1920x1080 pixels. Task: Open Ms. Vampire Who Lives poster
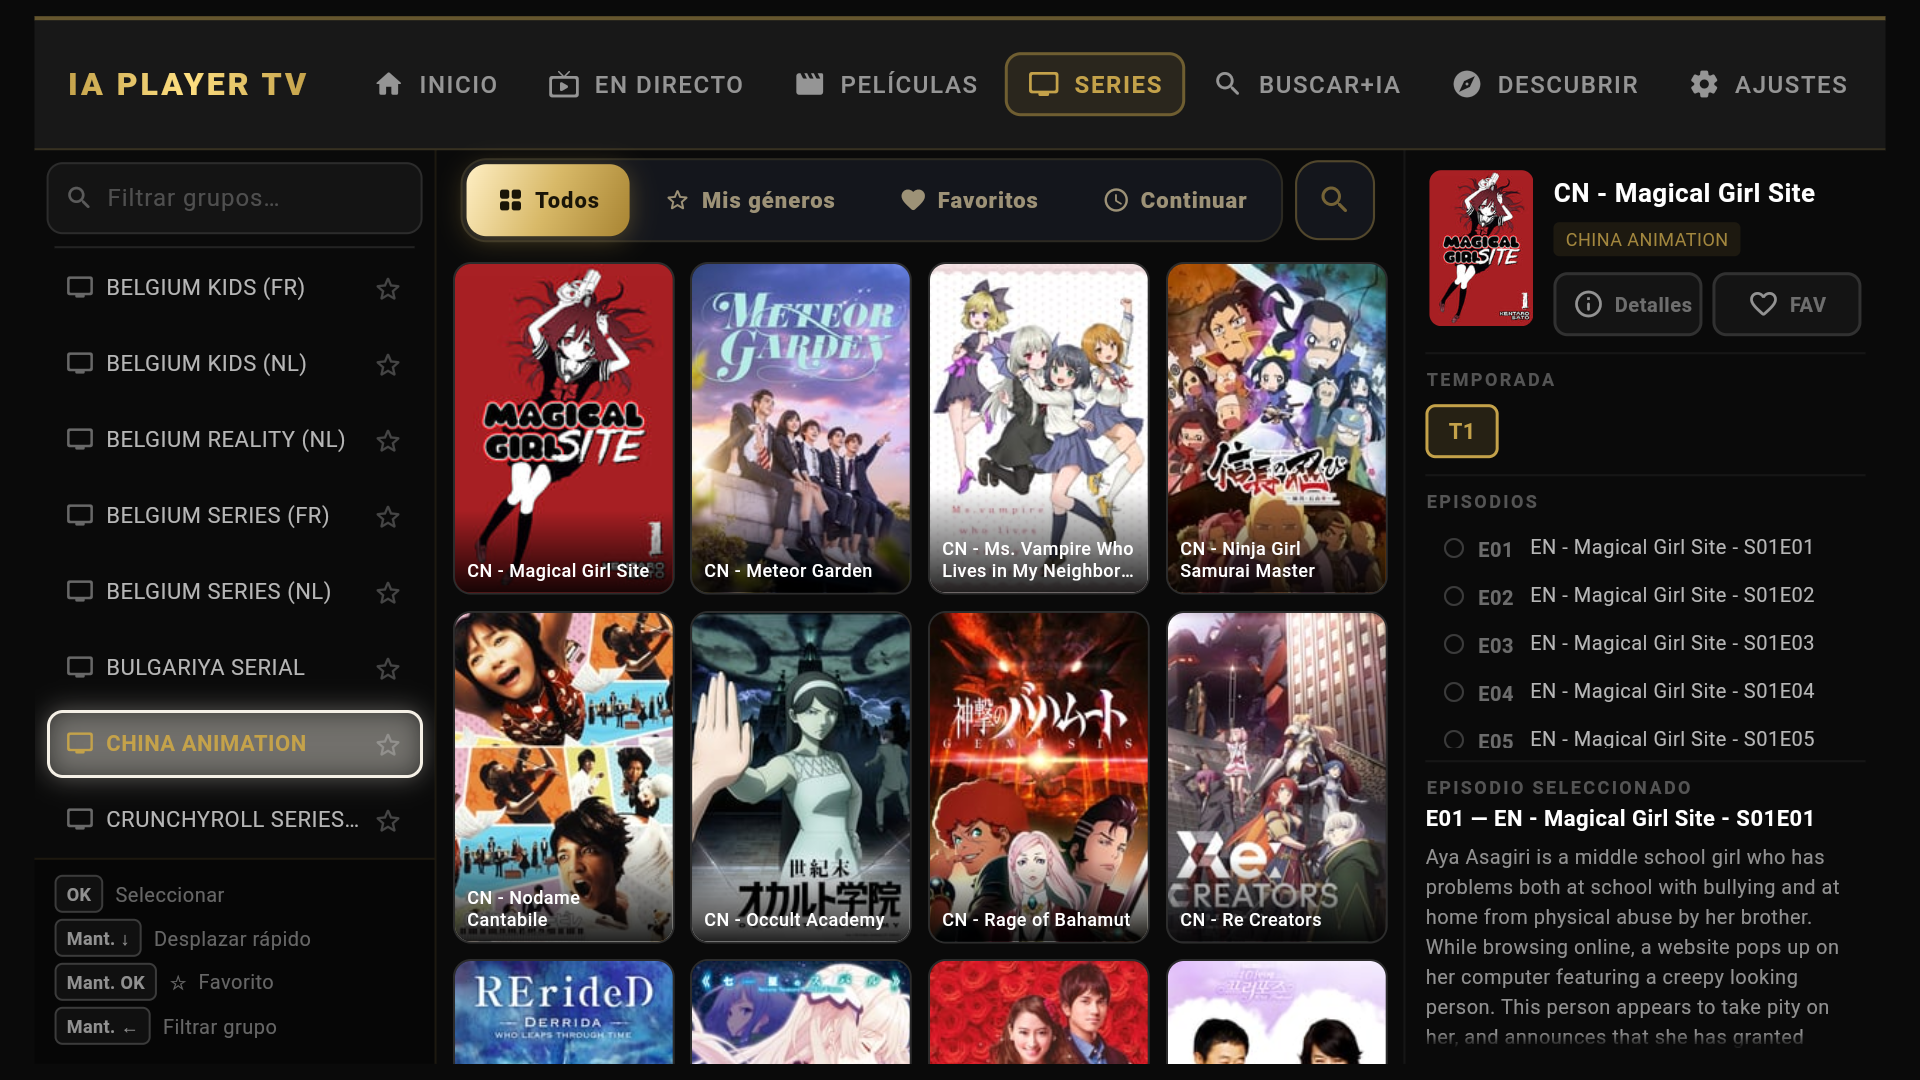(1039, 428)
